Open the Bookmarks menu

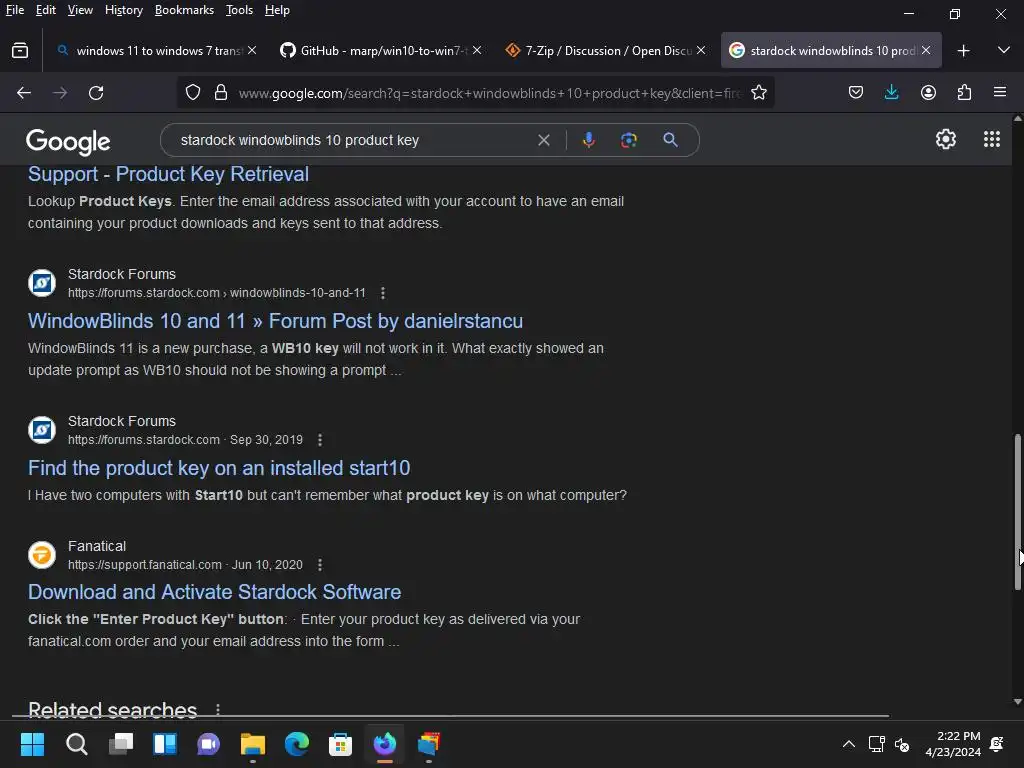coord(184,10)
